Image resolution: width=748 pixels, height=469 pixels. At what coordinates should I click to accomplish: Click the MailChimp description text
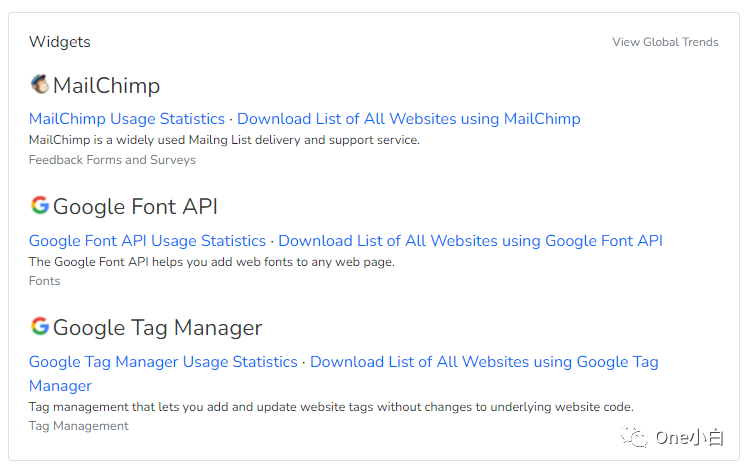coord(224,140)
